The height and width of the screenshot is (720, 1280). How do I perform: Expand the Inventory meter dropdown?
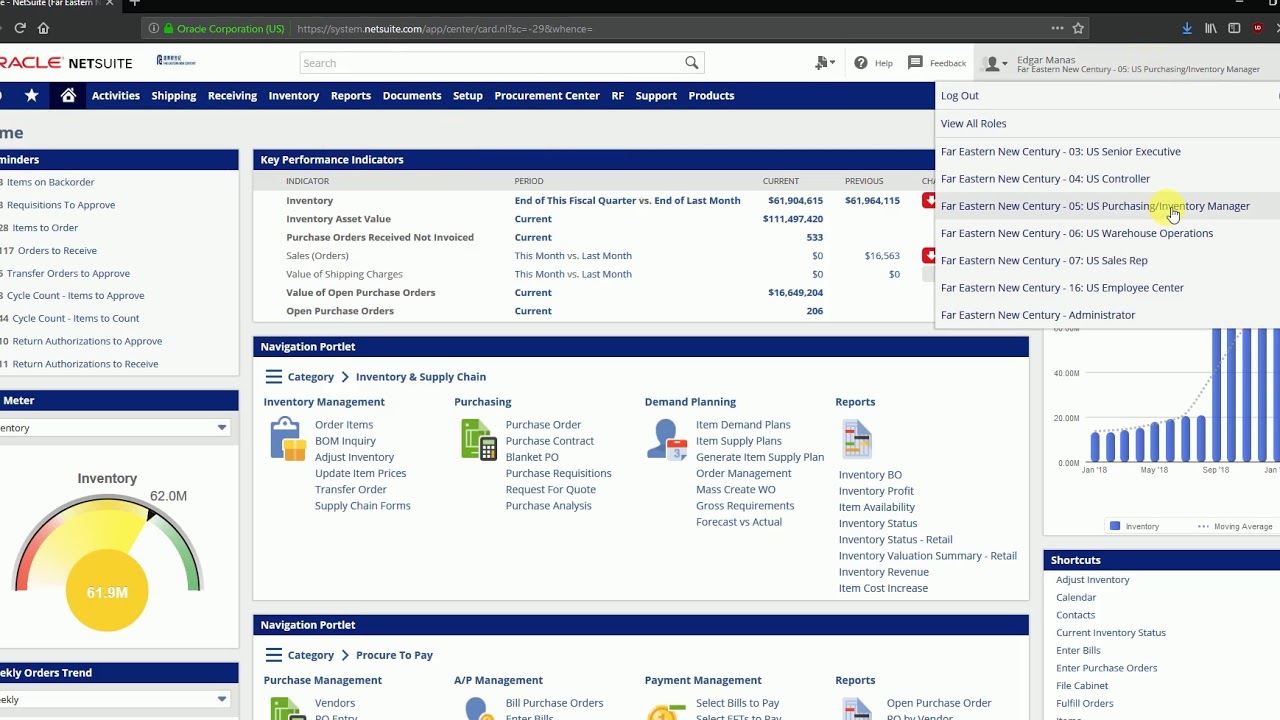coord(222,428)
